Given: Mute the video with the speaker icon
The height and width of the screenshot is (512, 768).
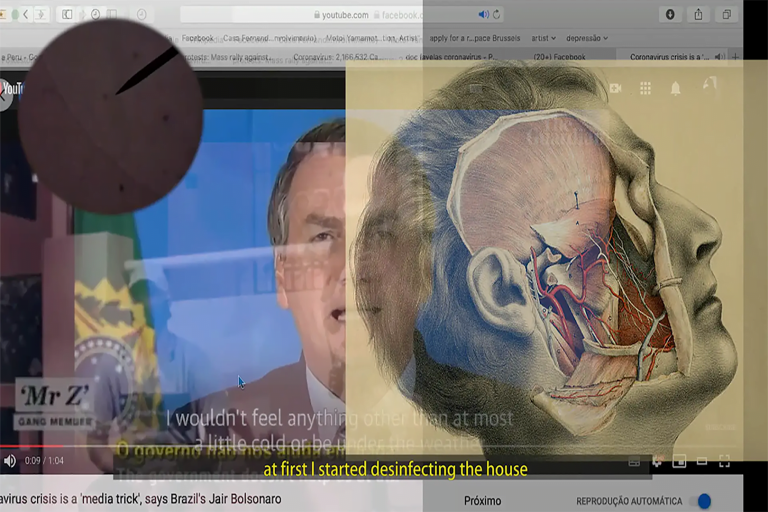Looking at the screenshot, I should [10, 461].
